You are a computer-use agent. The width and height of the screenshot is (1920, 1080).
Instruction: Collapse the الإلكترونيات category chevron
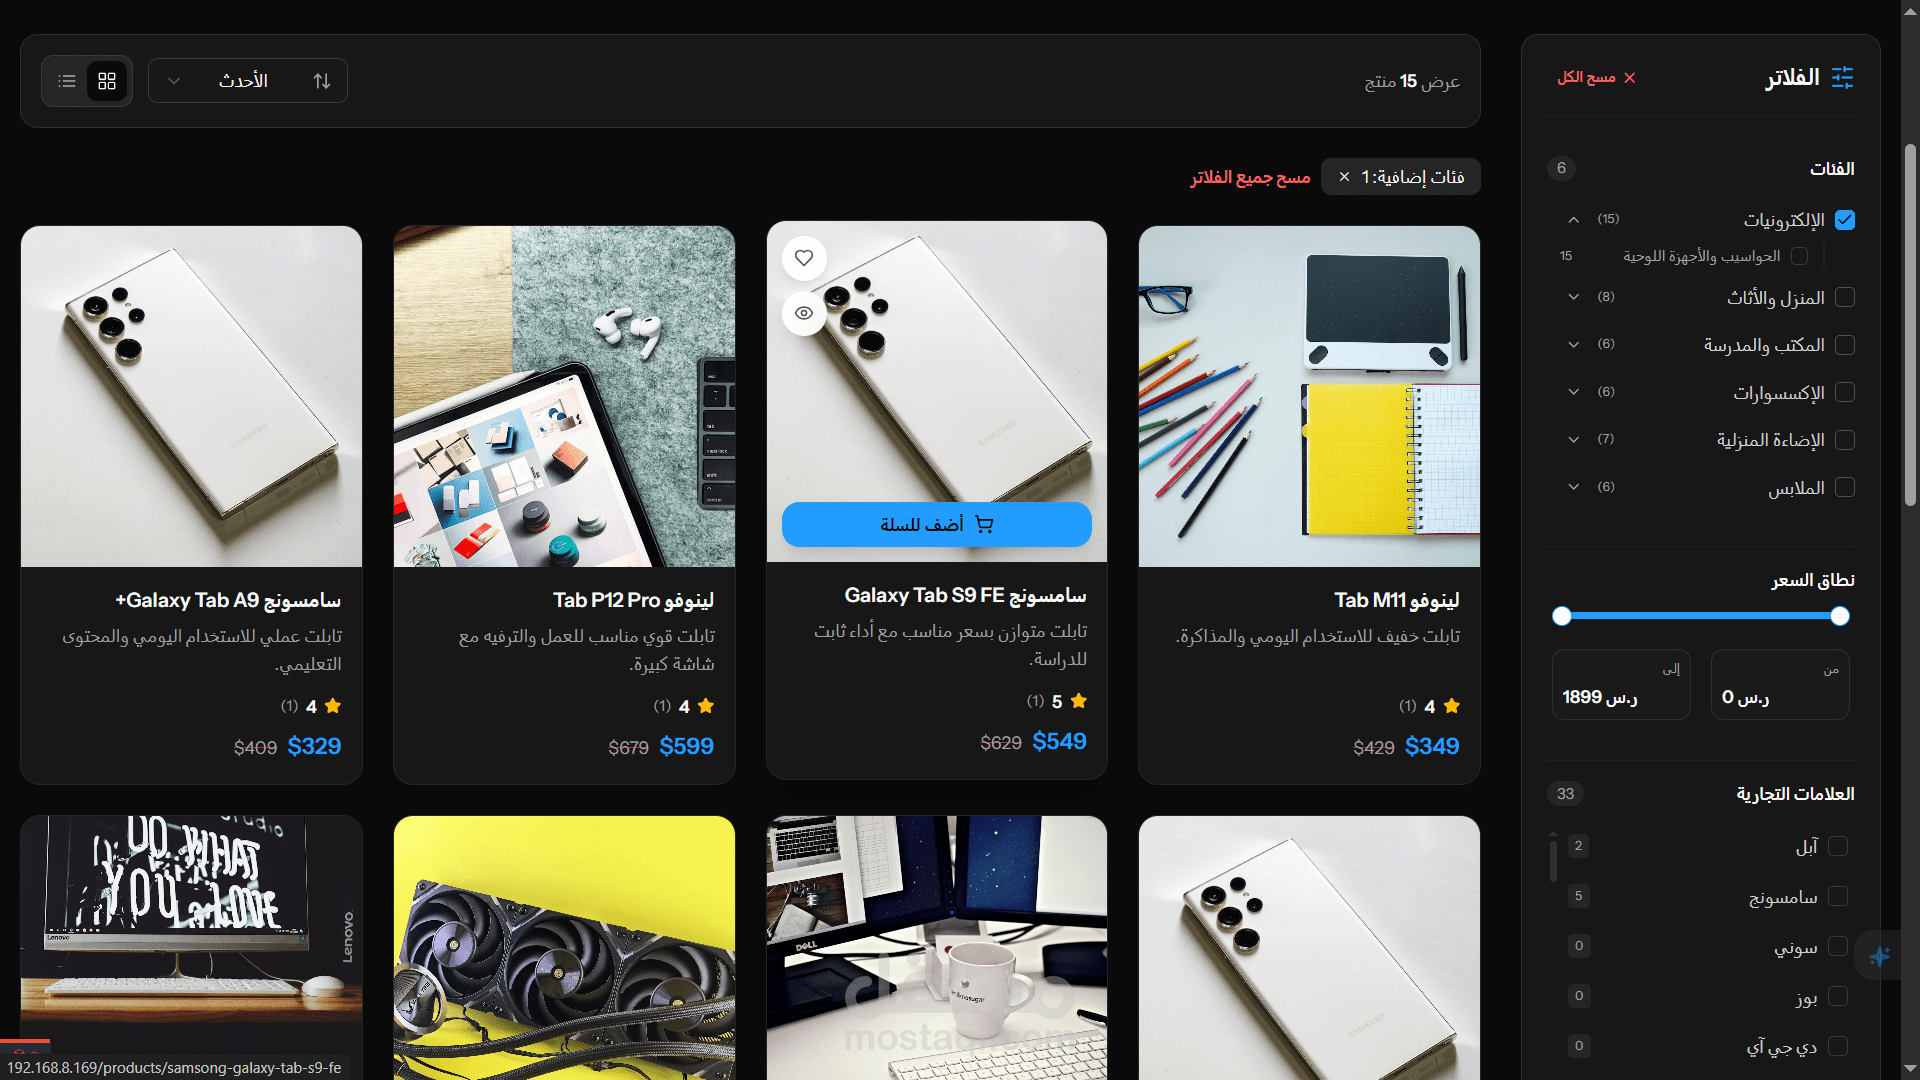1574,219
